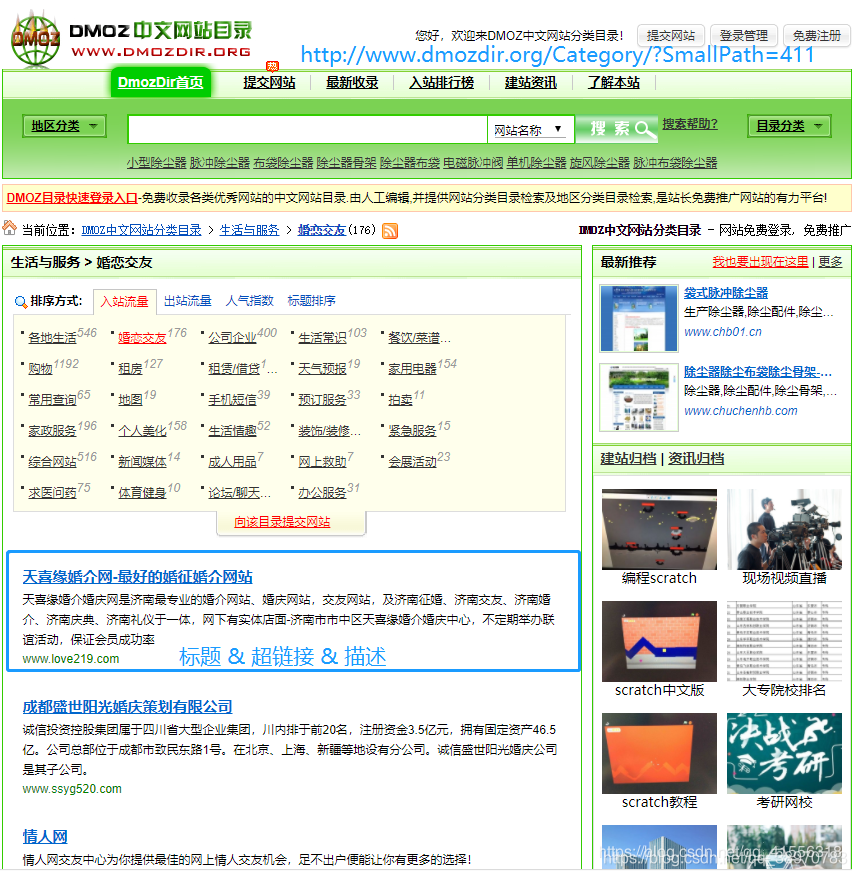Viewport: 857px width, 877px height.
Task: Click 更多 in the 最新推荐 panel
Action: coord(830,262)
